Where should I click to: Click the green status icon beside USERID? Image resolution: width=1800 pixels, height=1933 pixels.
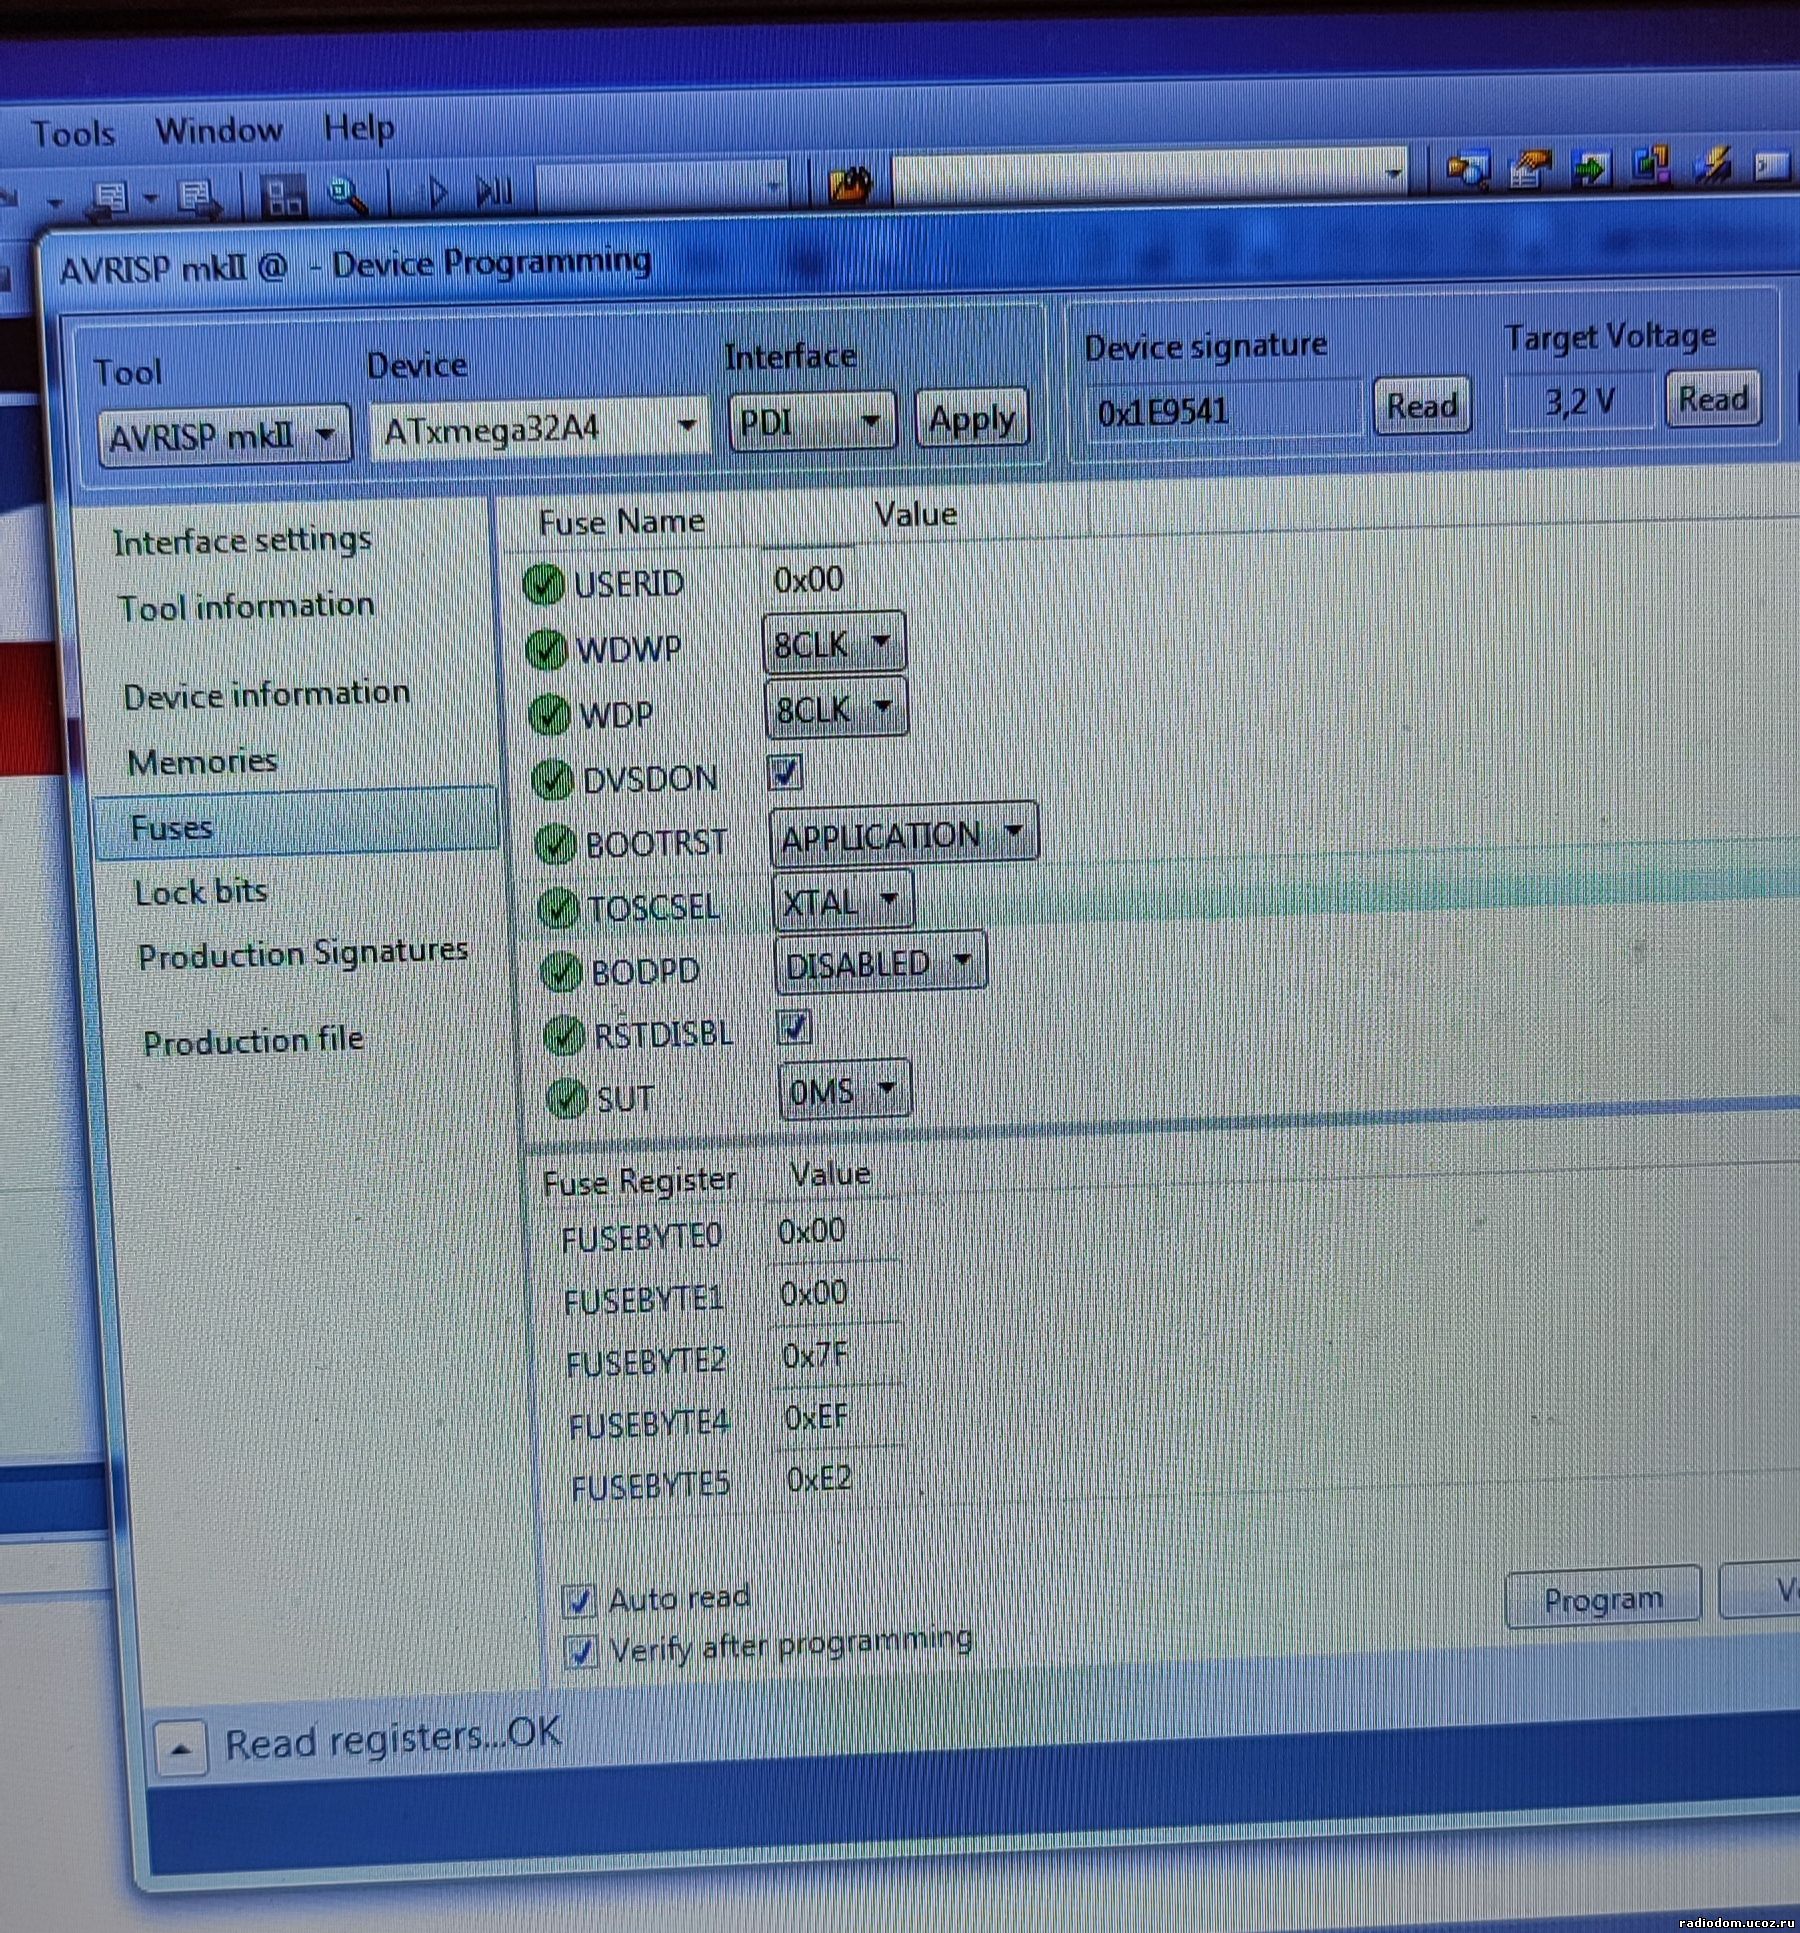[543, 585]
